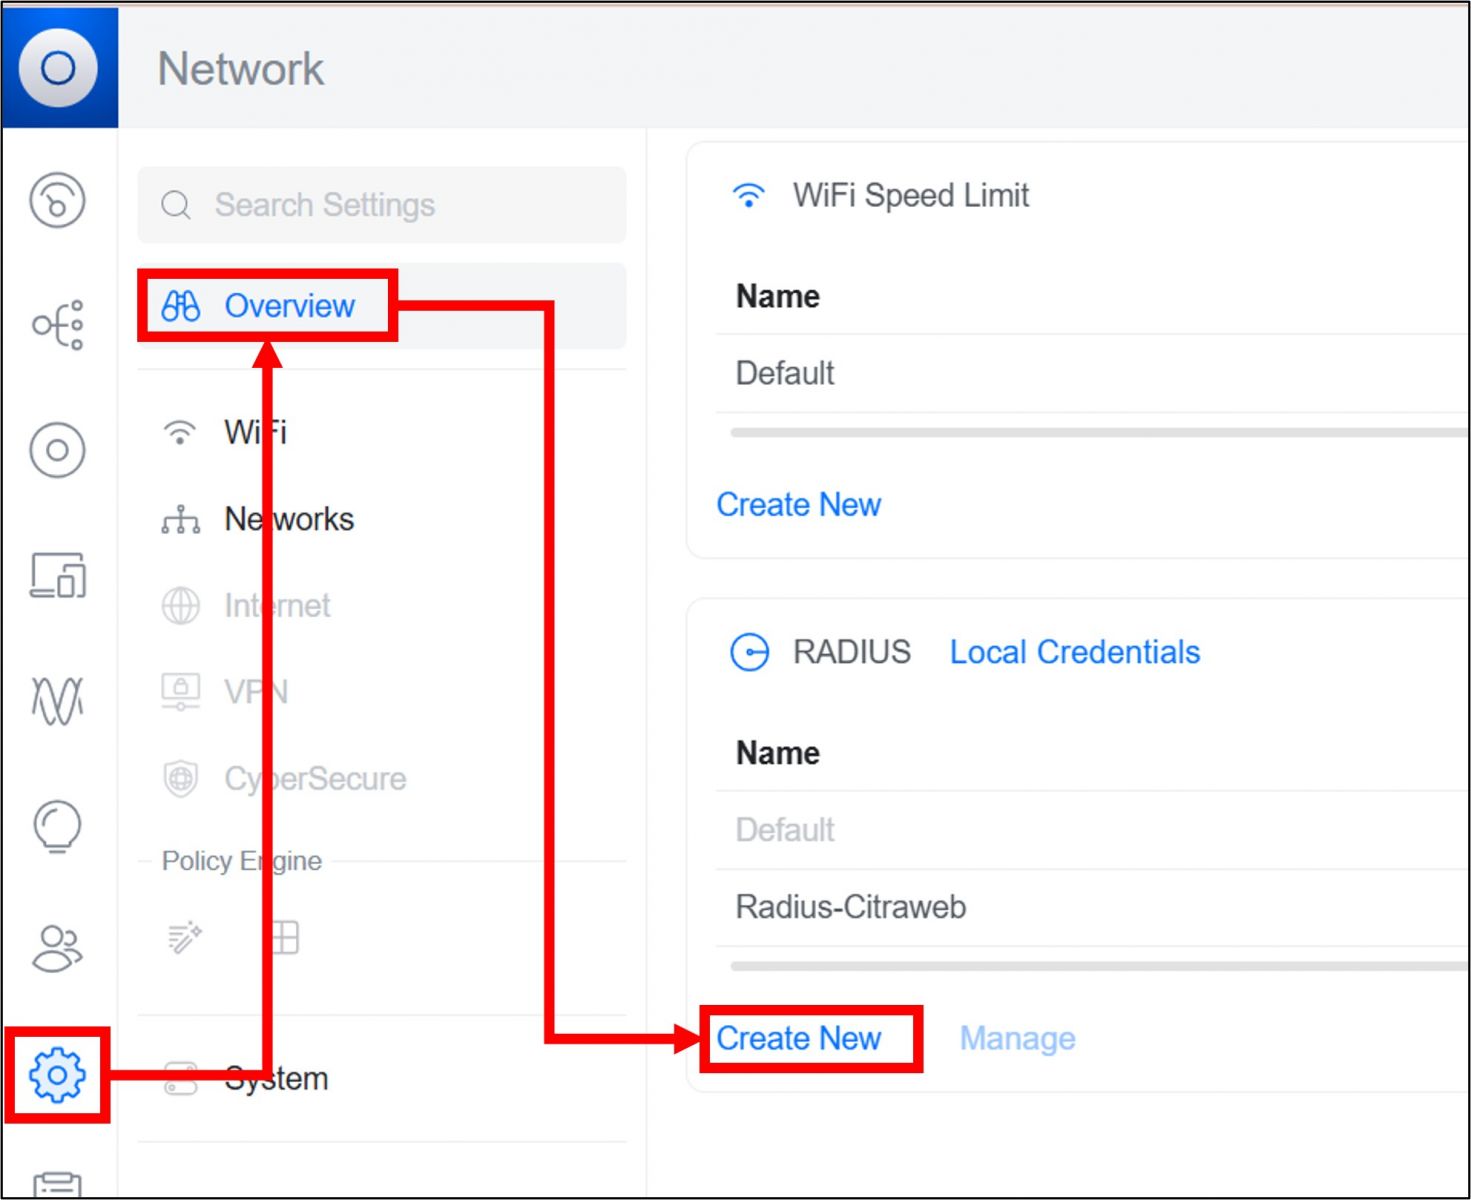The image size is (1471, 1200).
Task: Open the WiFi settings section
Action: coord(255,432)
